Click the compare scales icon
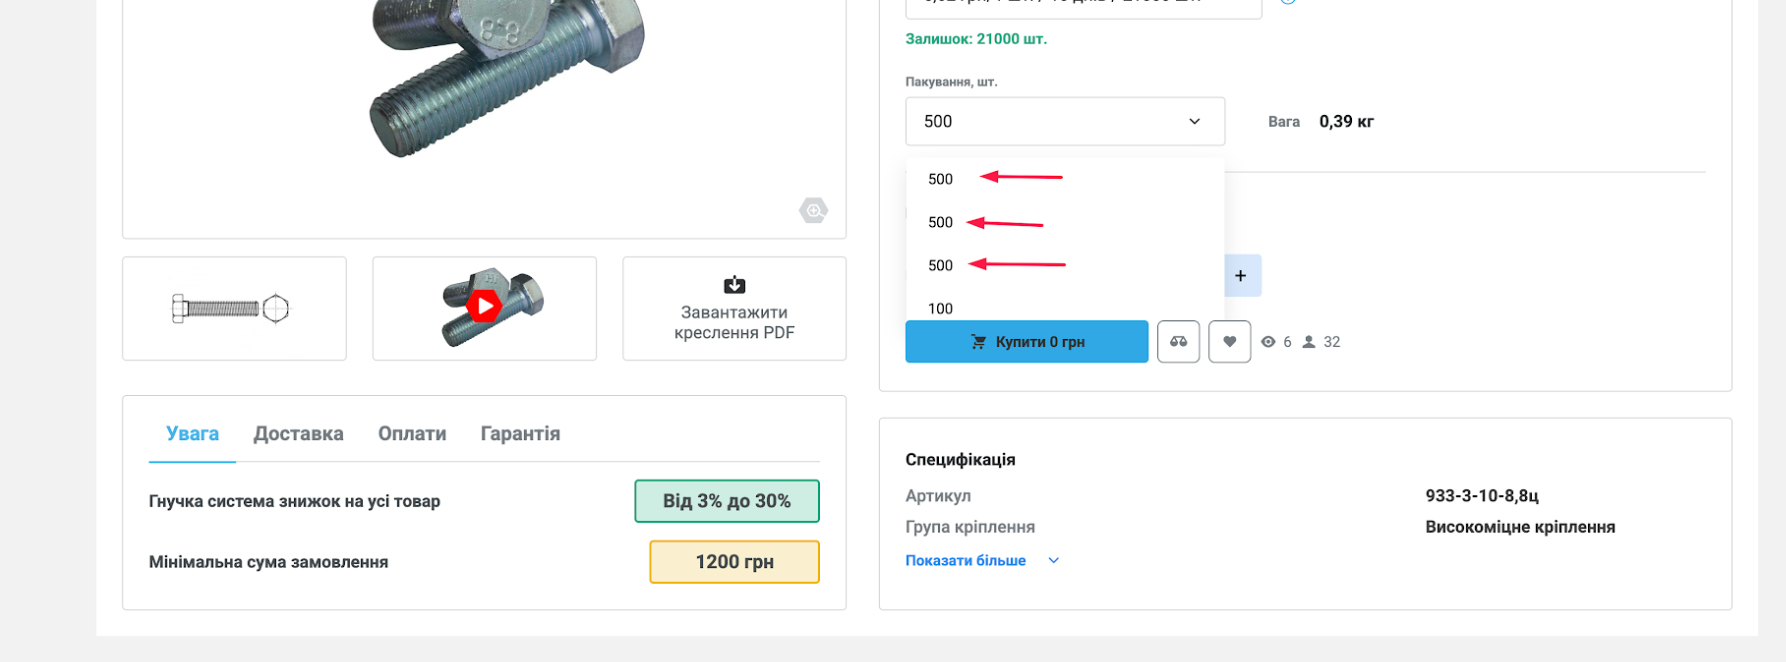This screenshot has height=662, width=1786. [1178, 342]
